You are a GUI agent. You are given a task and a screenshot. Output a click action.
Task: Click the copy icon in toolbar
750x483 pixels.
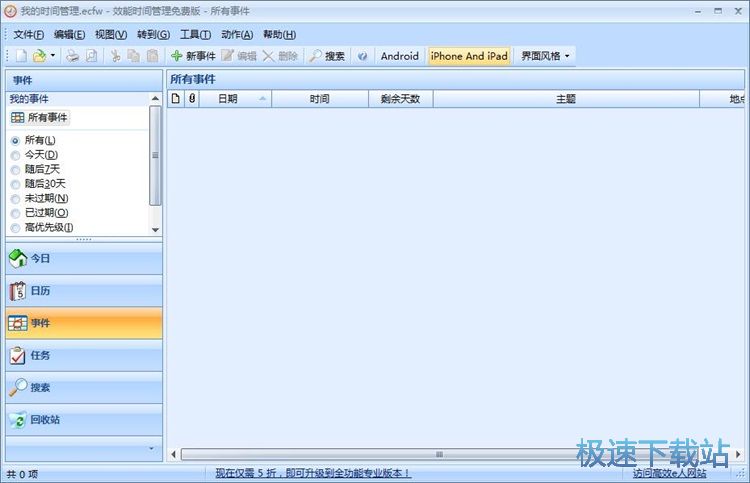pyautogui.click(x=133, y=56)
